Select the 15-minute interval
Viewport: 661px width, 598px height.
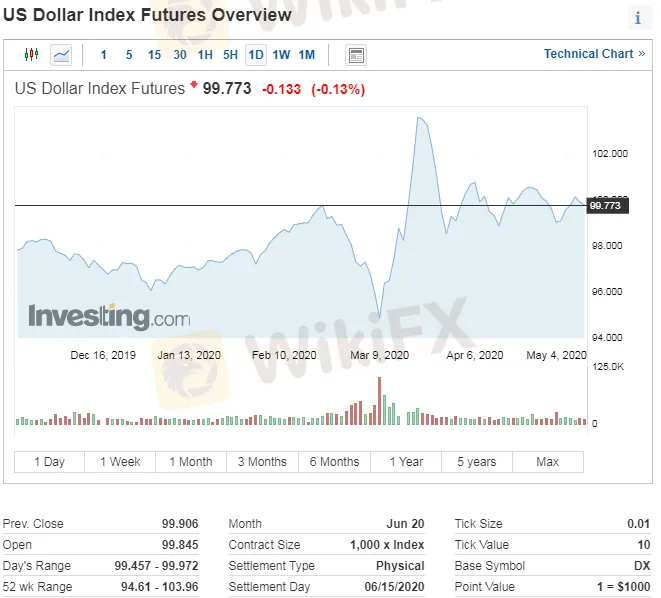click(154, 55)
